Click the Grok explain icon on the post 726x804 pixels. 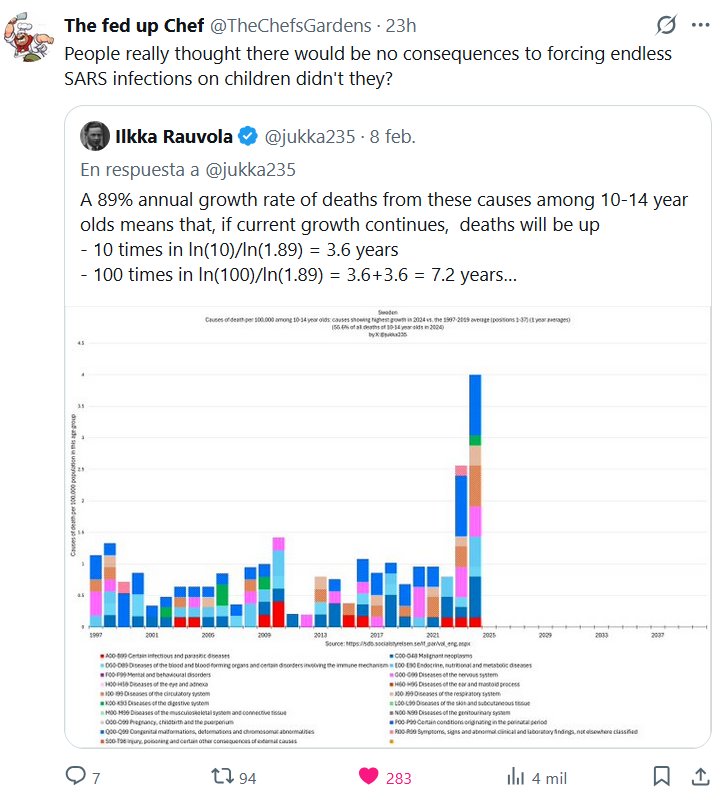tap(665, 25)
